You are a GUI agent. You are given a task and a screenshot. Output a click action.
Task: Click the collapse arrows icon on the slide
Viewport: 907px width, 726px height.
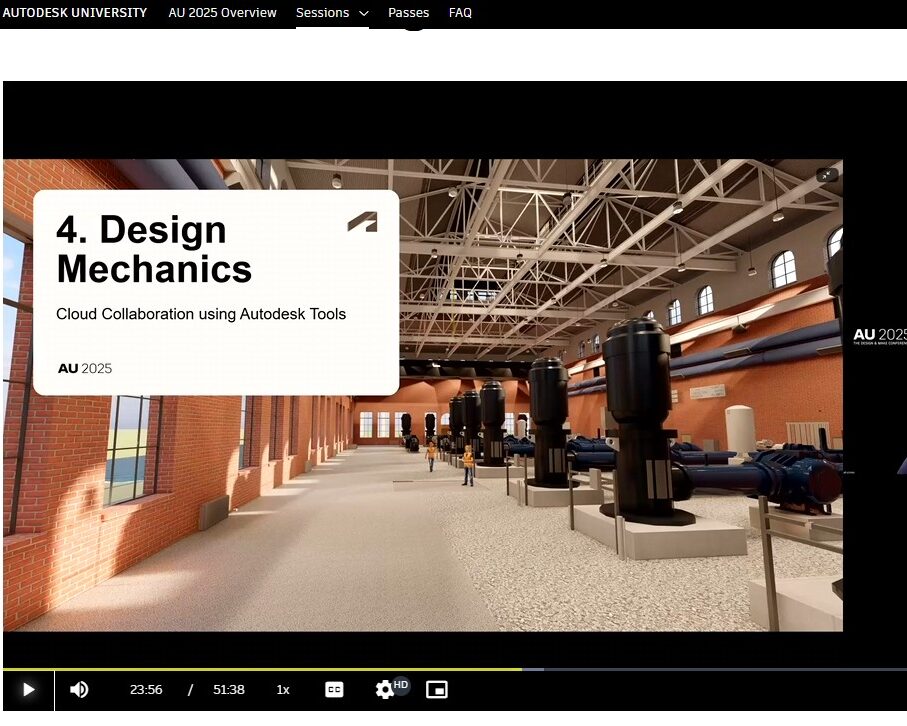(826, 175)
